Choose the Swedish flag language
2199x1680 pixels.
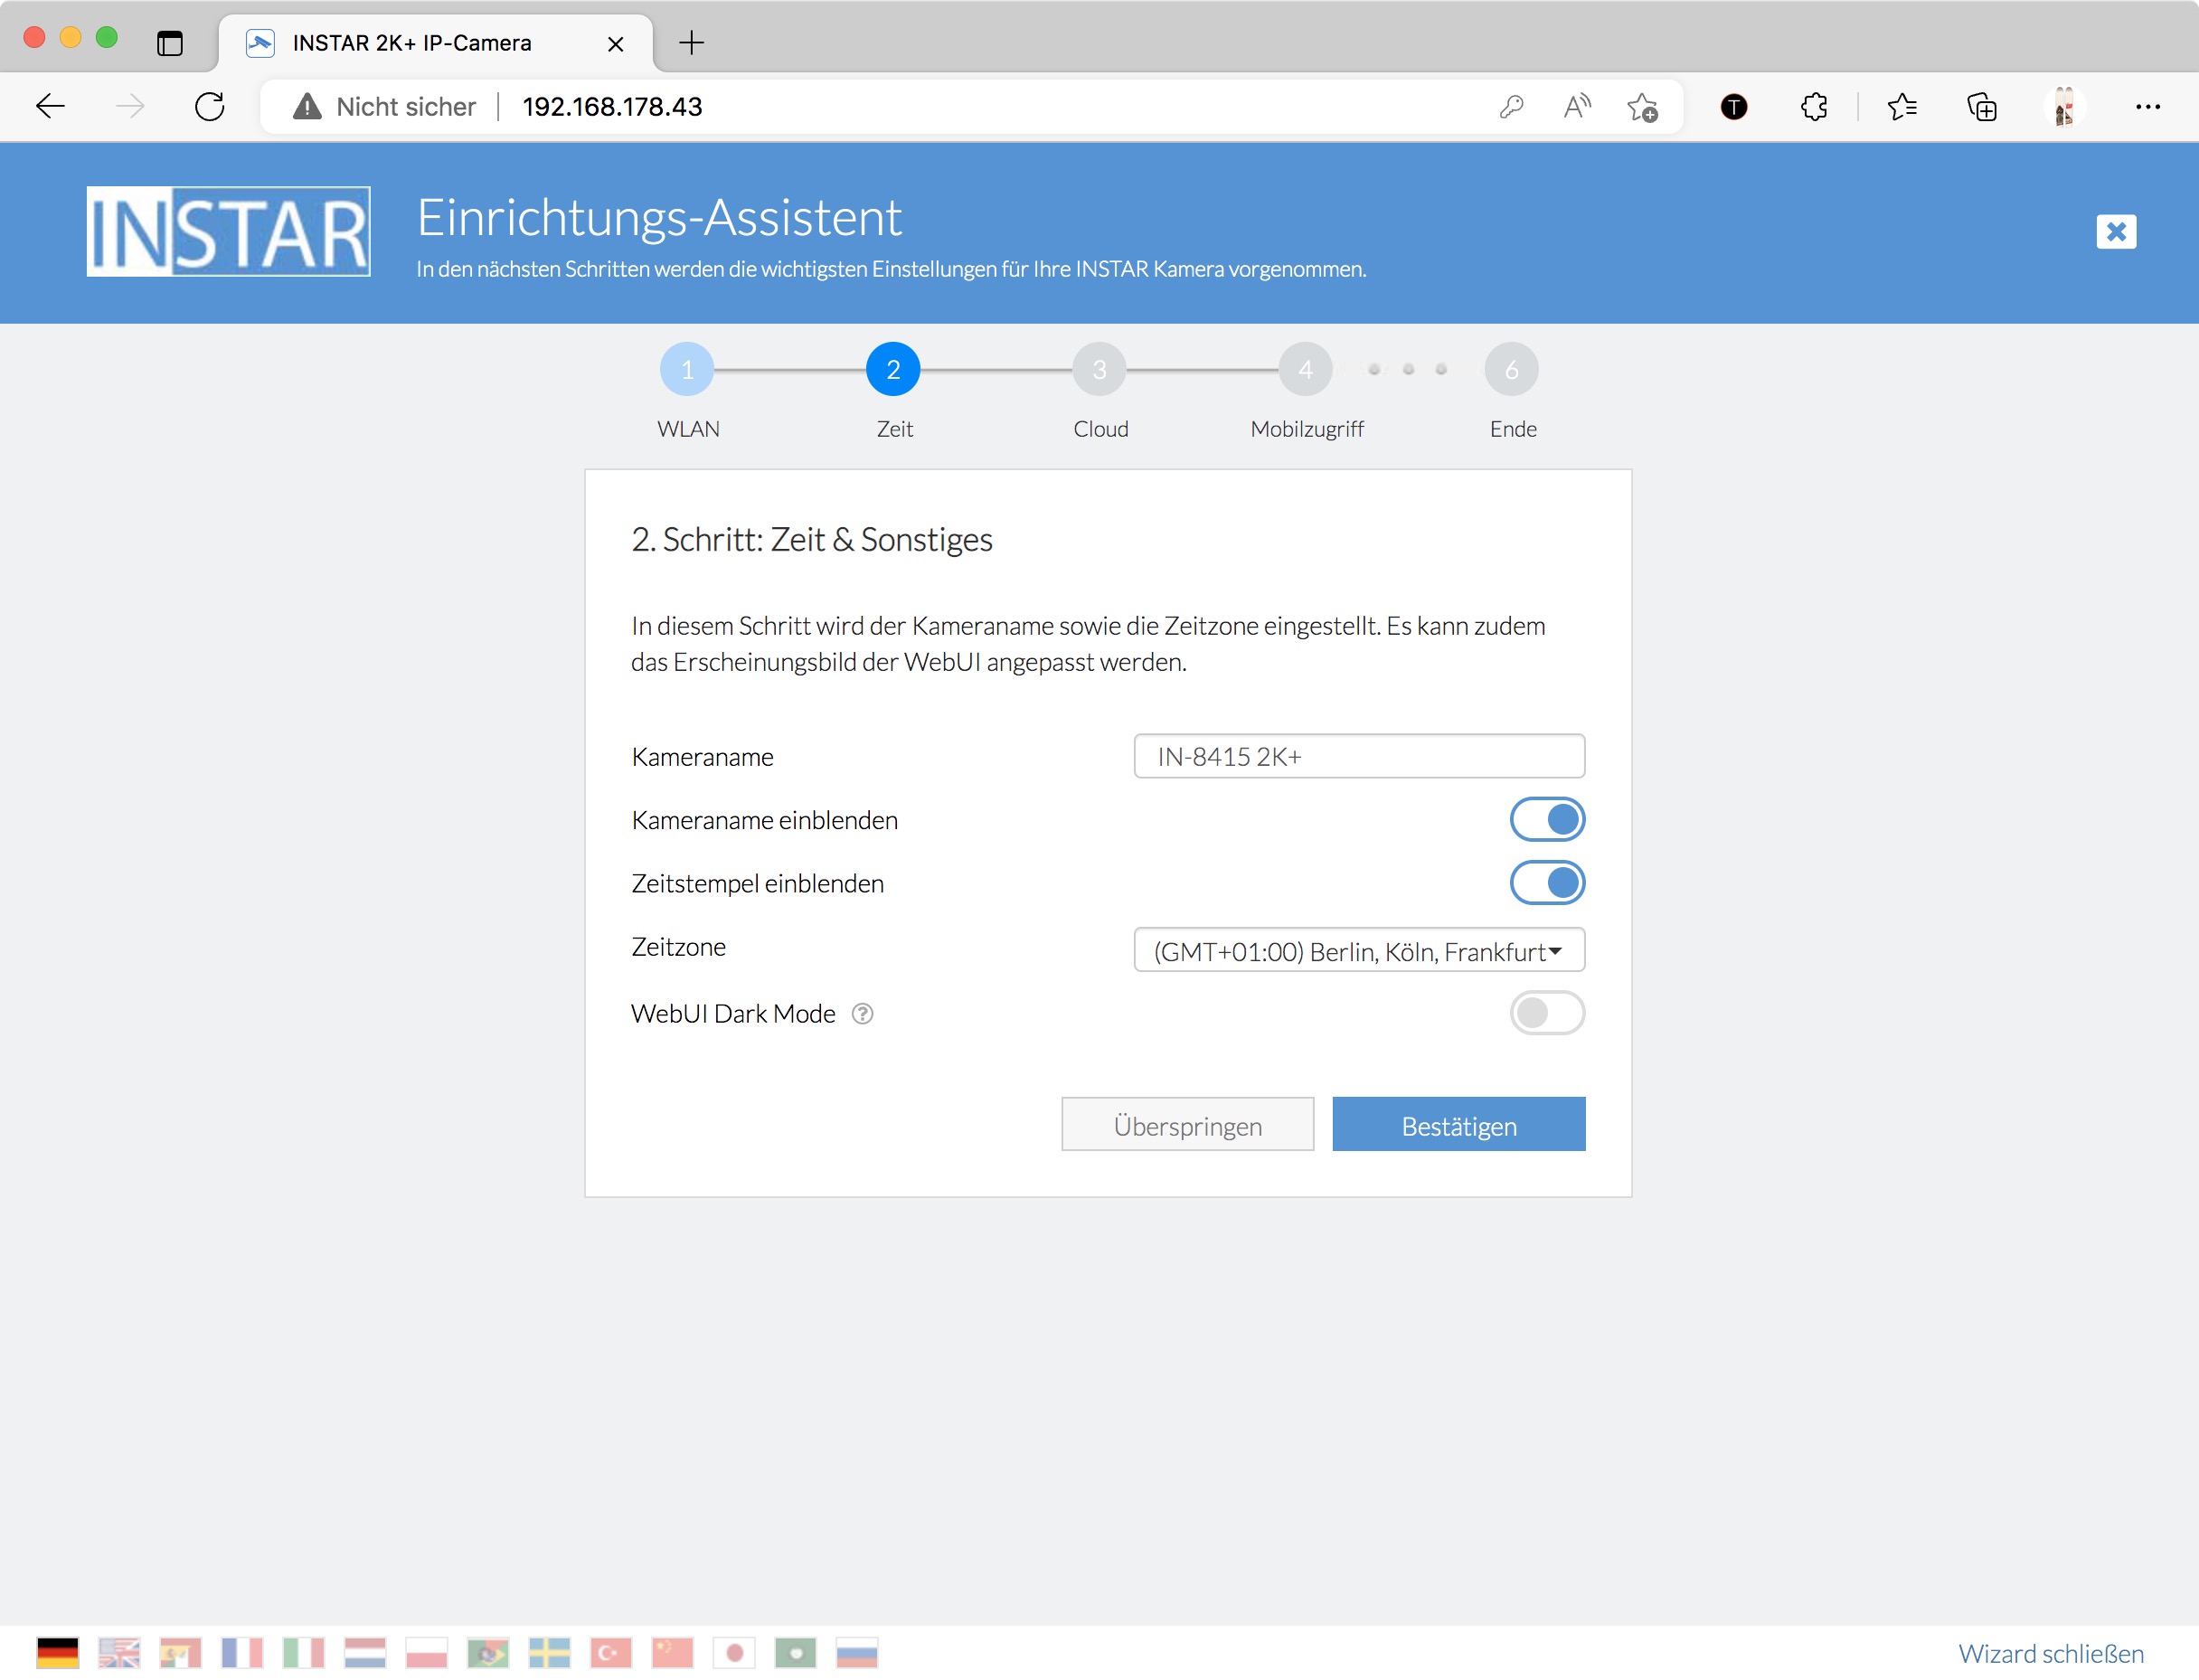click(549, 1652)
